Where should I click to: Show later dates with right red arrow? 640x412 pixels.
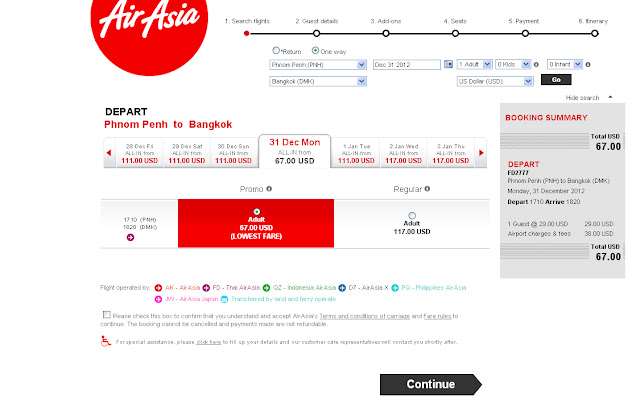click(481, 153)
